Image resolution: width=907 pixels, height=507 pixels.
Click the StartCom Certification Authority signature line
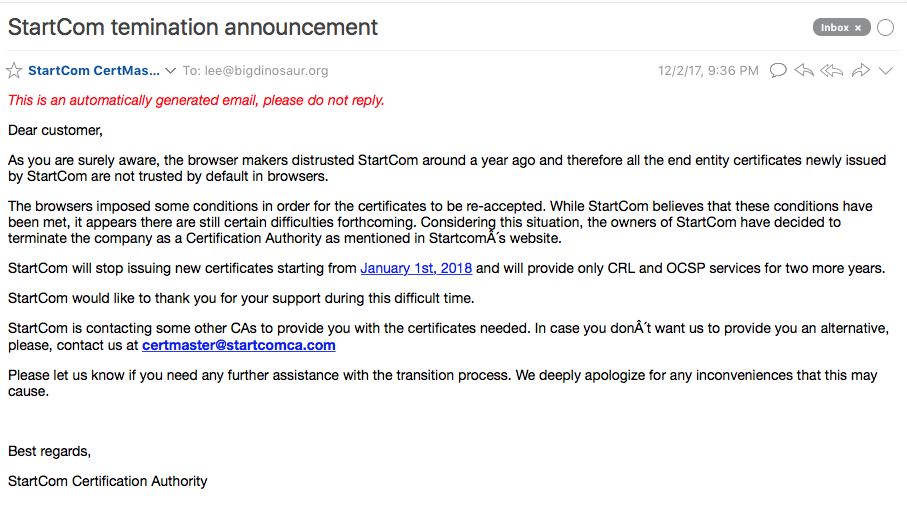point(108,481)
